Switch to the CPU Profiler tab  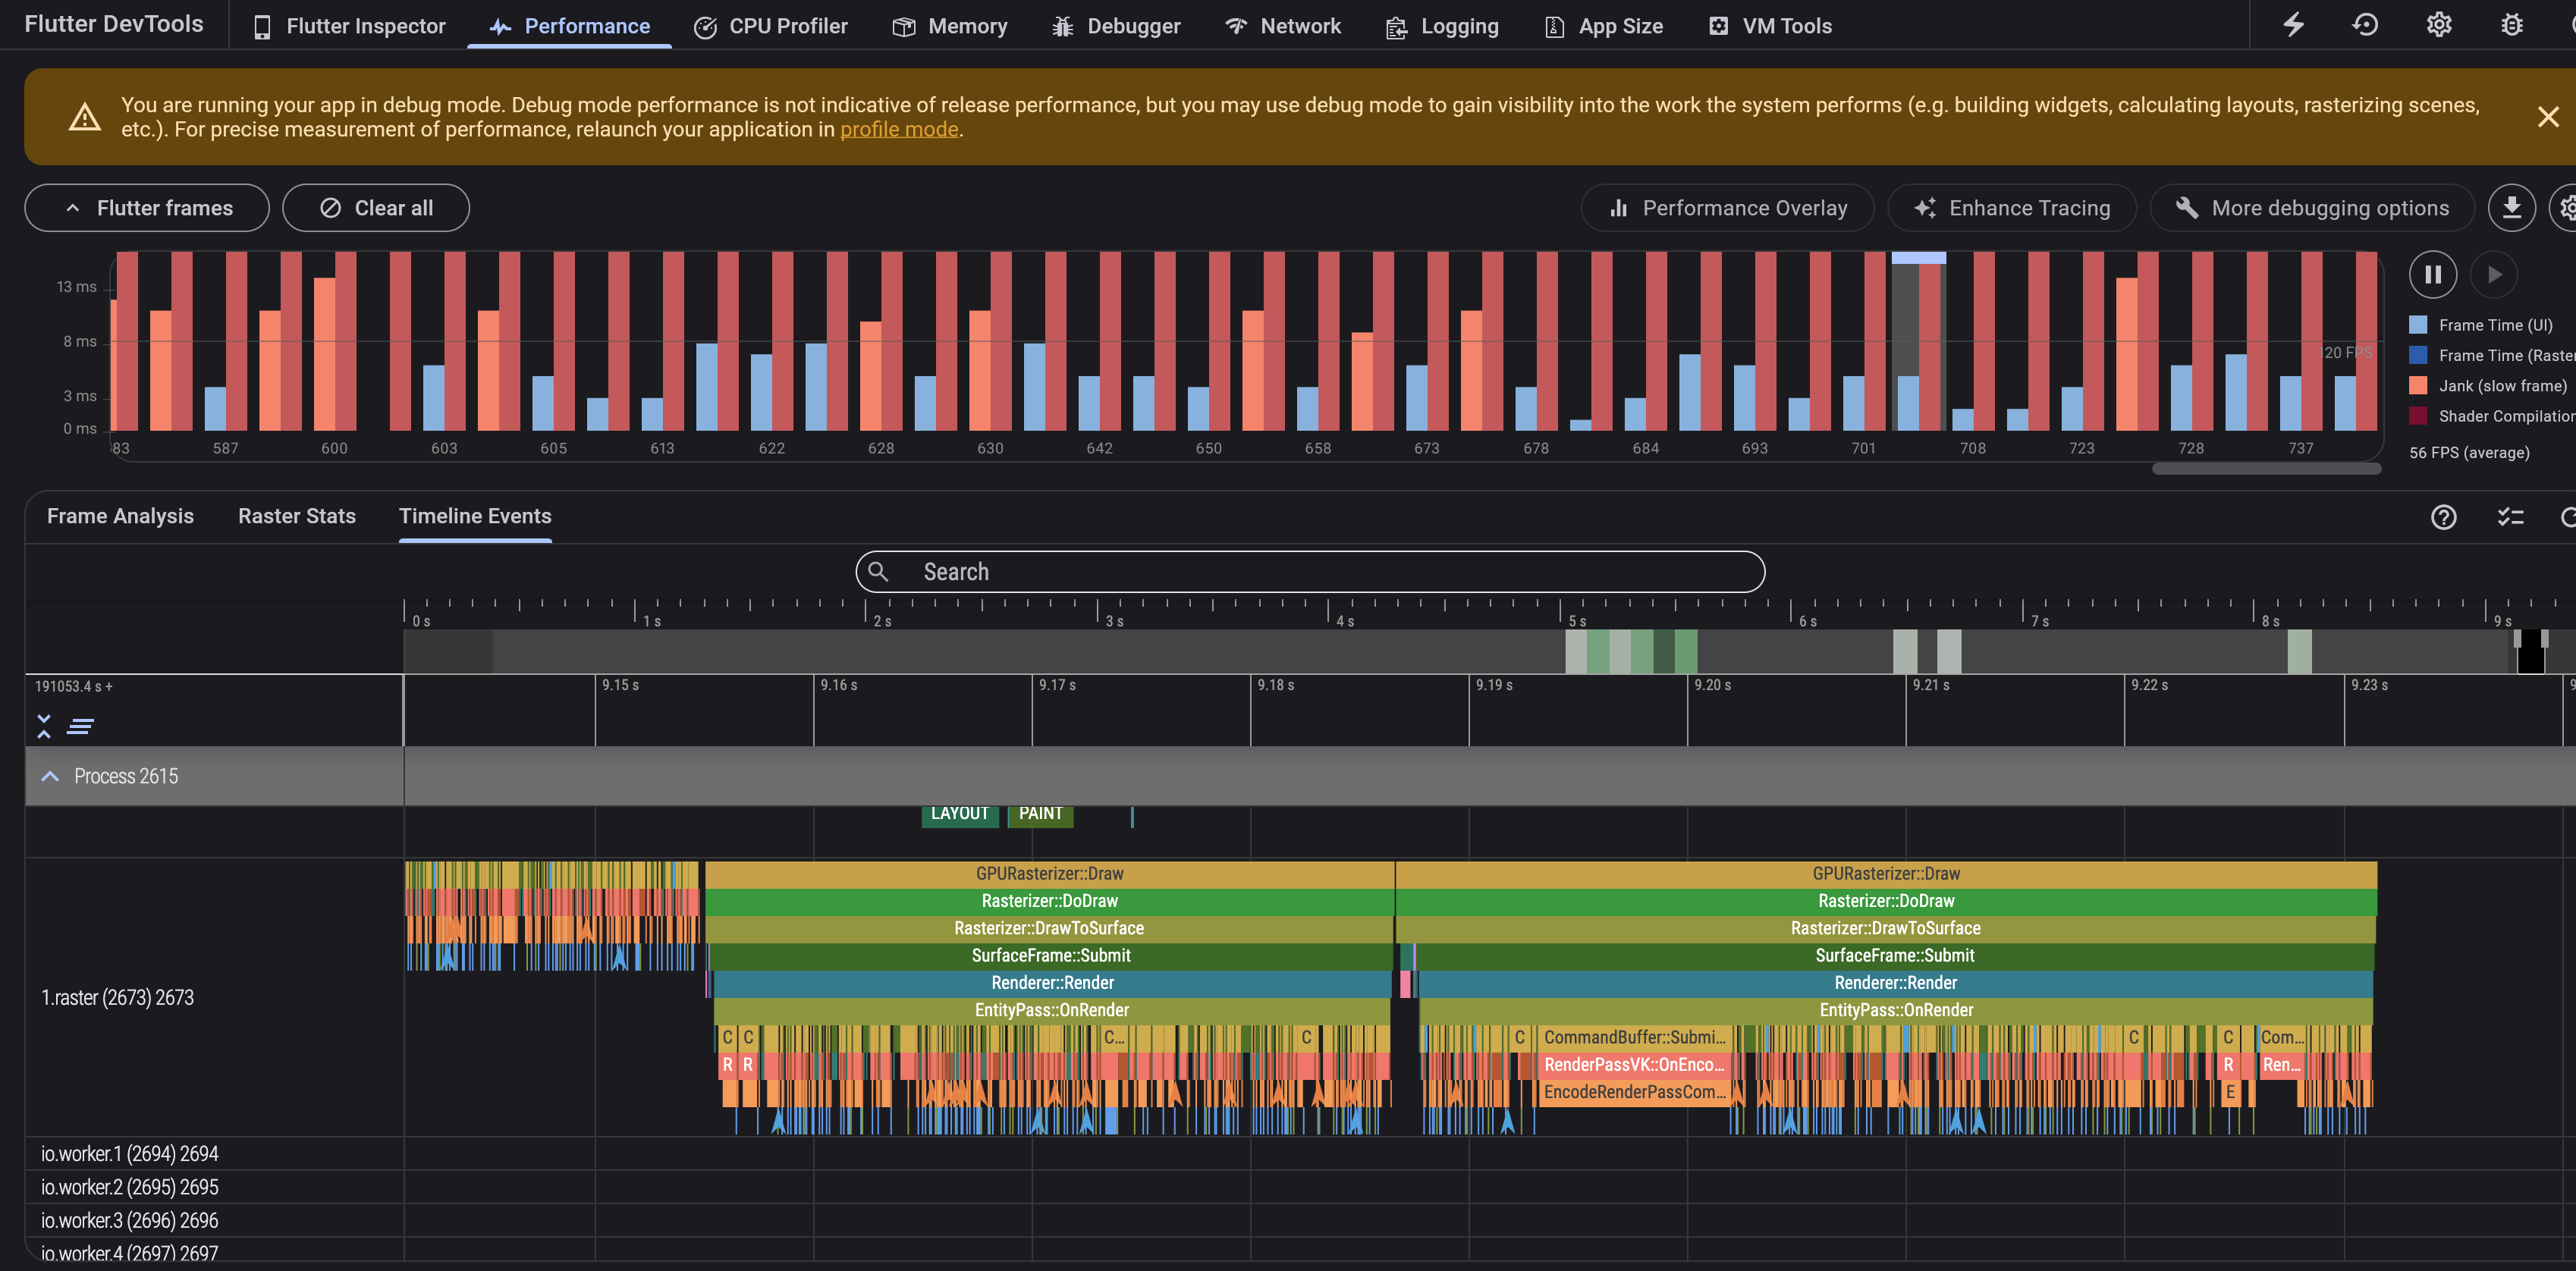(770, 26)
